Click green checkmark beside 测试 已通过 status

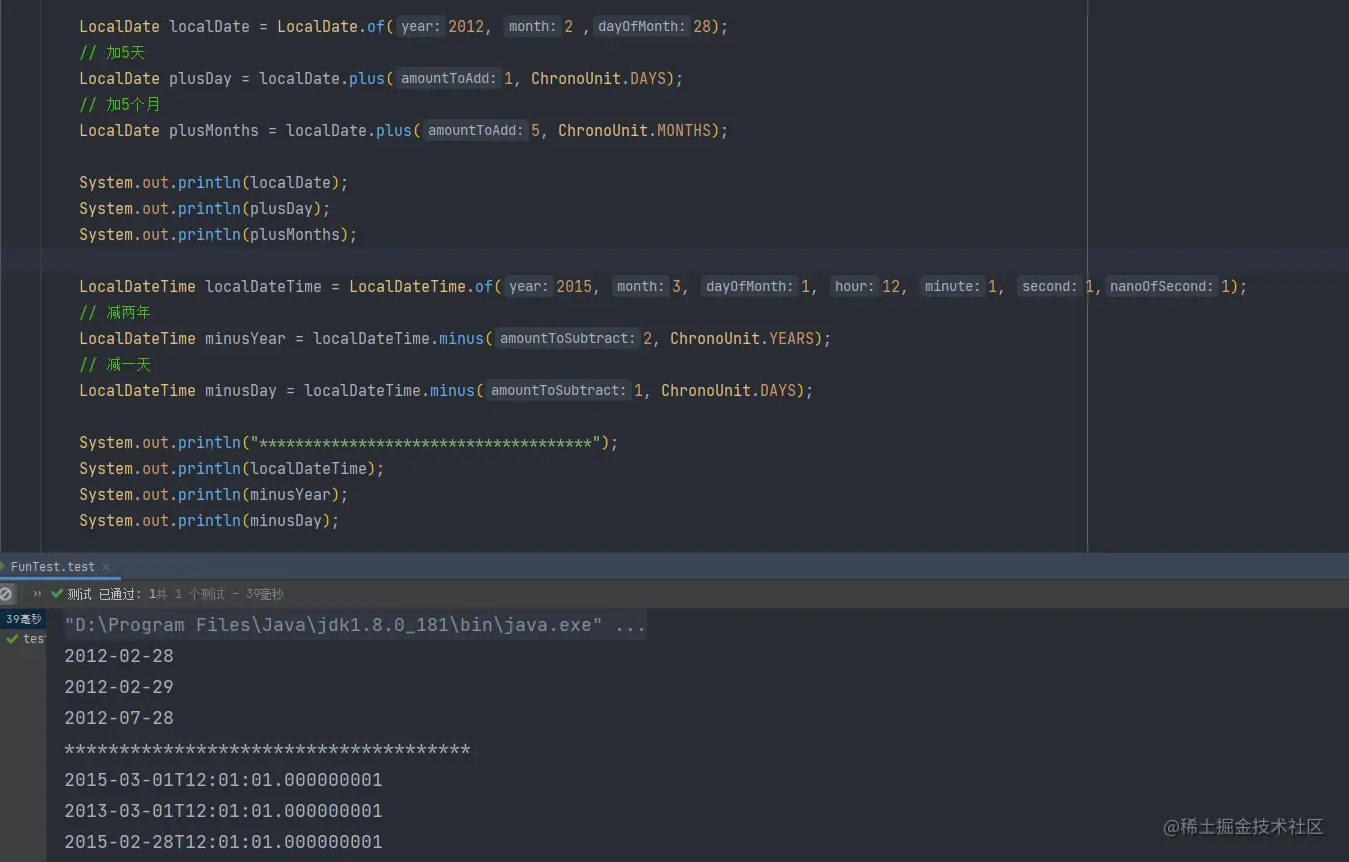click(57, 594)
